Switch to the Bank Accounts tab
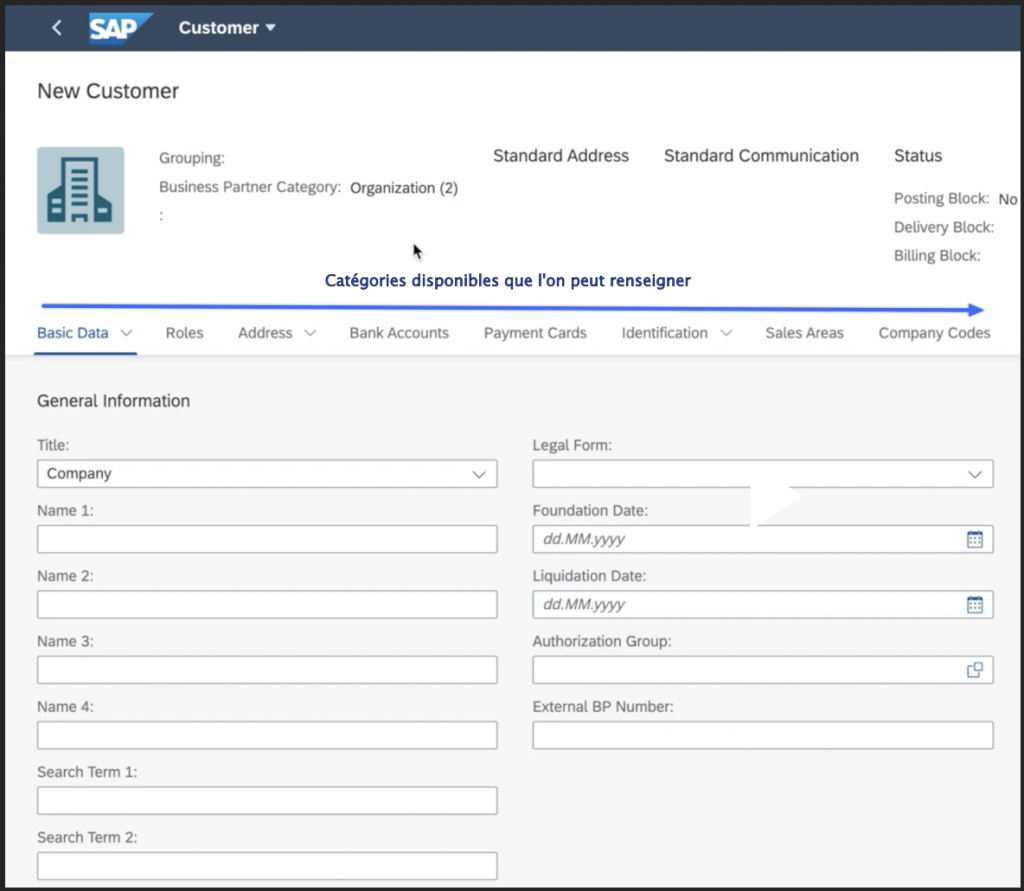This screenshot has width=1024, height=891. click(x=399, y=333)
